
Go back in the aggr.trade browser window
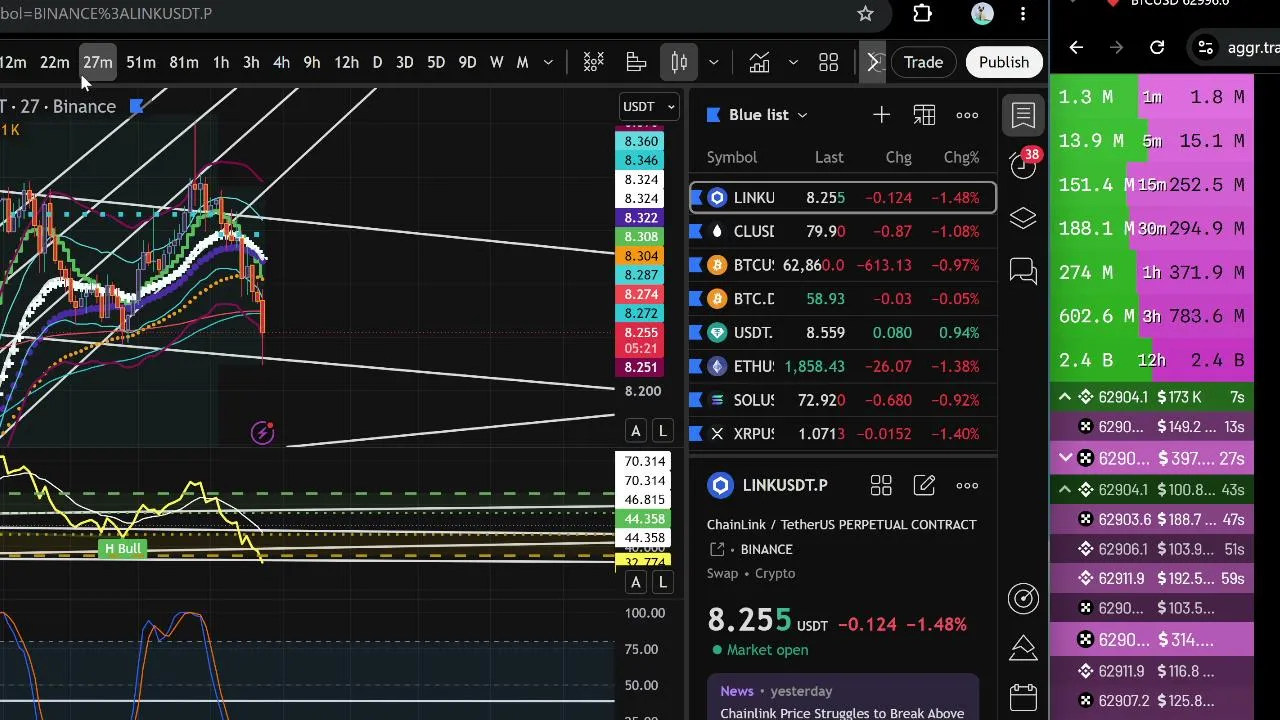[x=1076, y=47]
